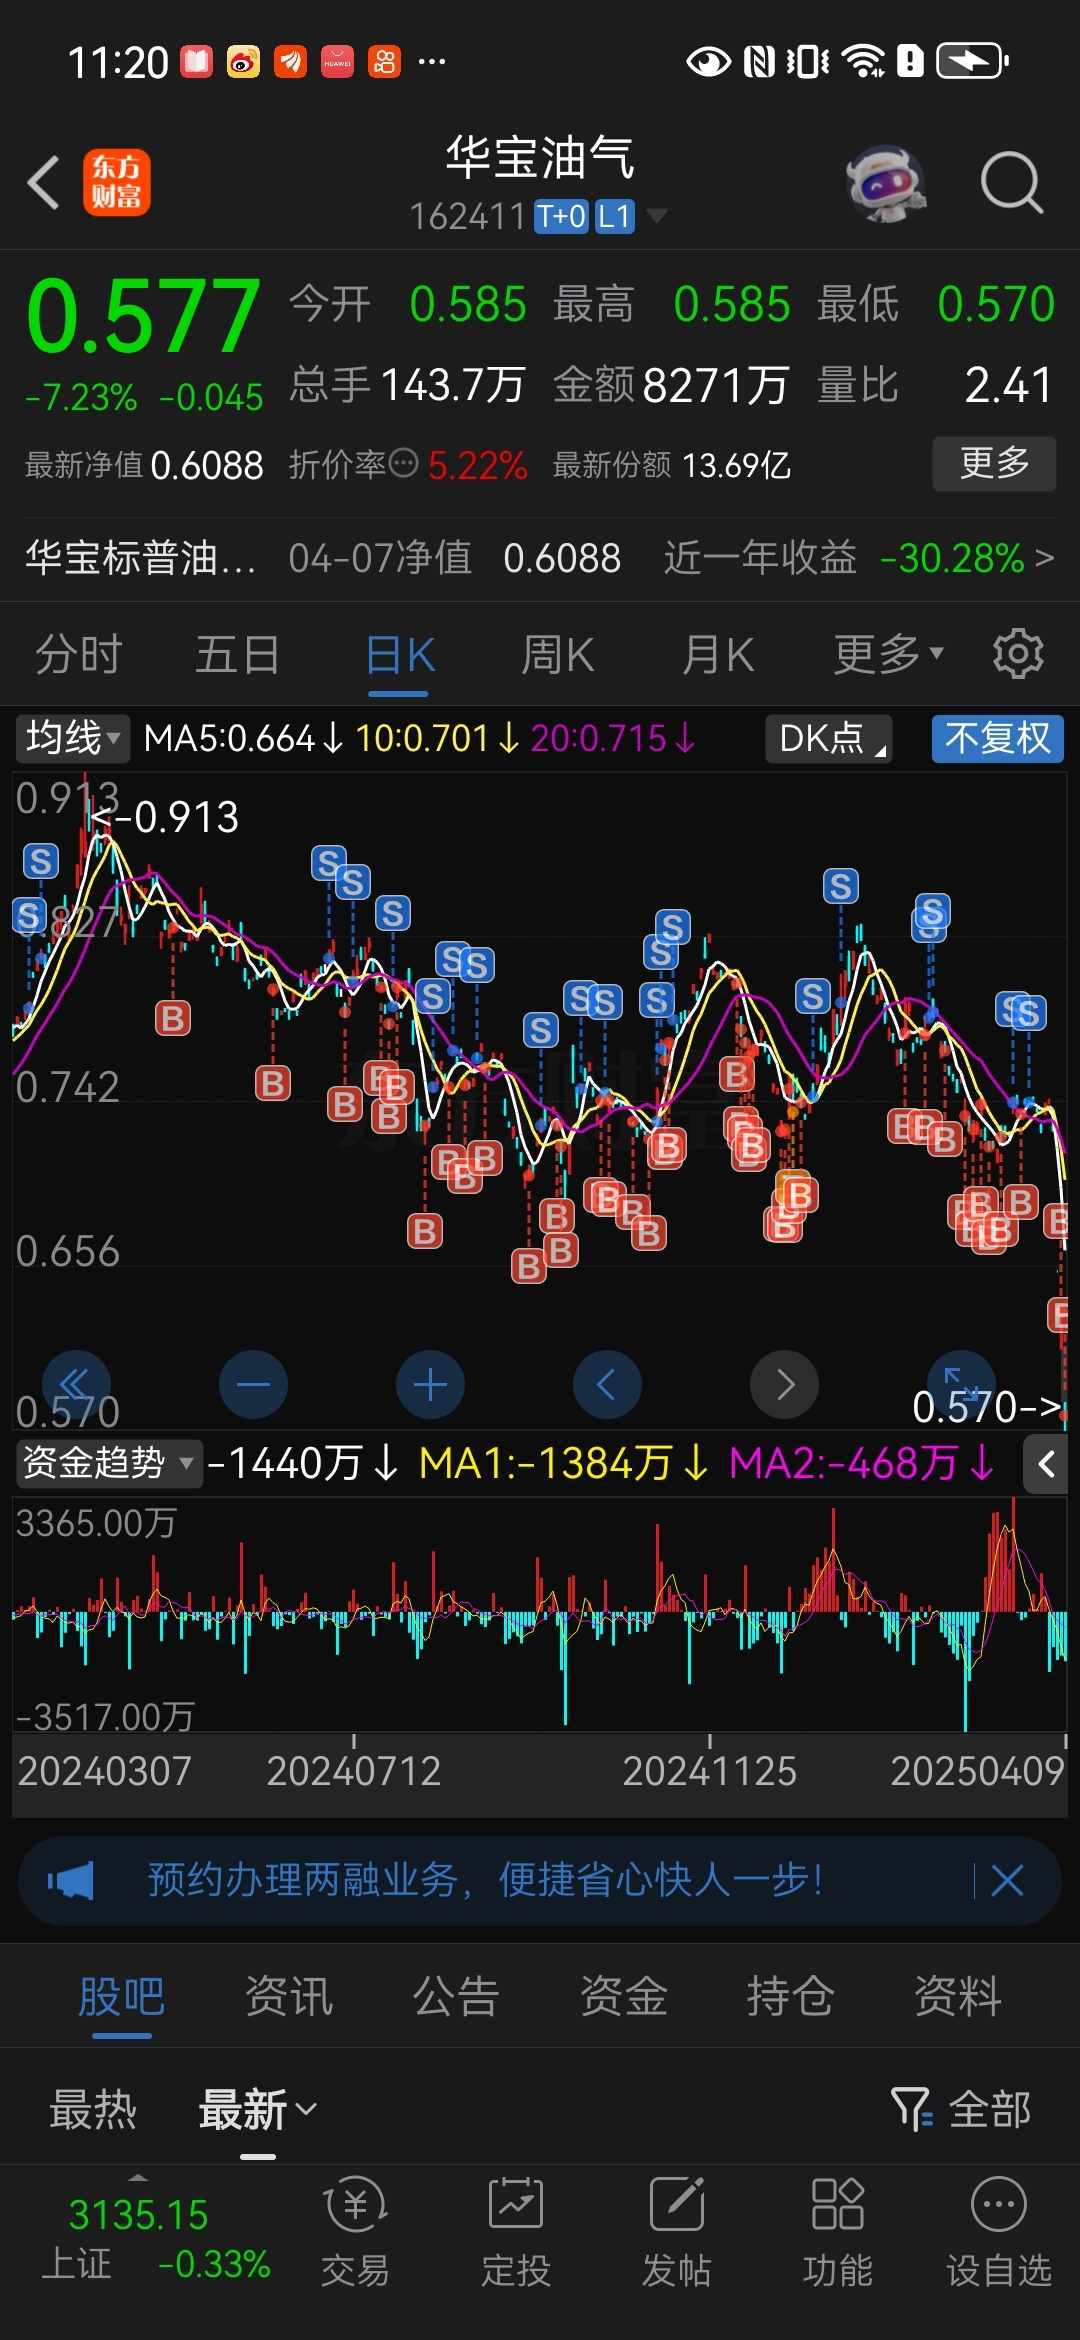Move chart right with arrow button
Viewport: 1080px width, 2340px height.
784,1384
